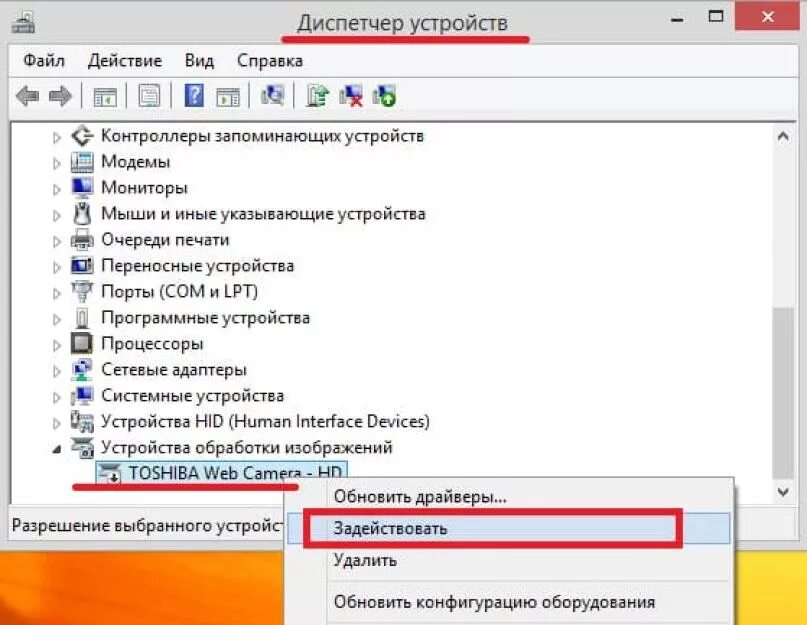
Task: Click the Сетевые адаптеры category icon
Action: 82,369
